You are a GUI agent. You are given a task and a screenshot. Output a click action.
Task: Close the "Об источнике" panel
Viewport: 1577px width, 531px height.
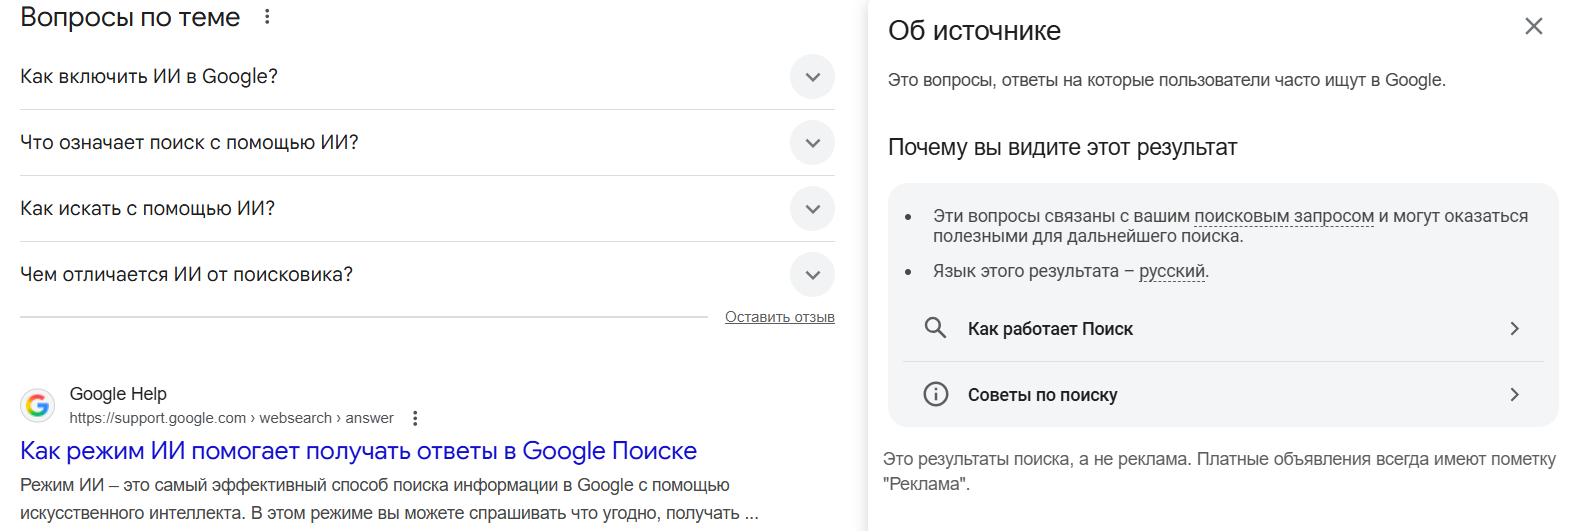(x=1533, y=27)
